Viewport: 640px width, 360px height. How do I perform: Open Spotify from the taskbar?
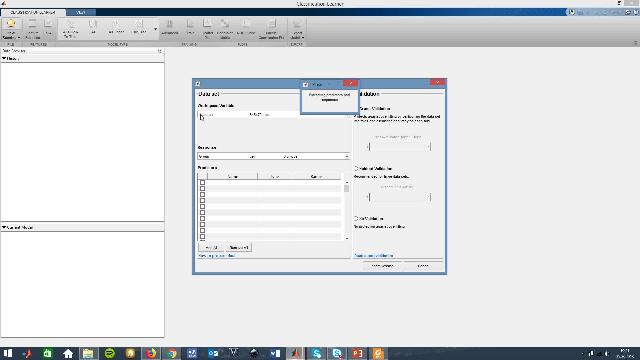click(109, 353)
